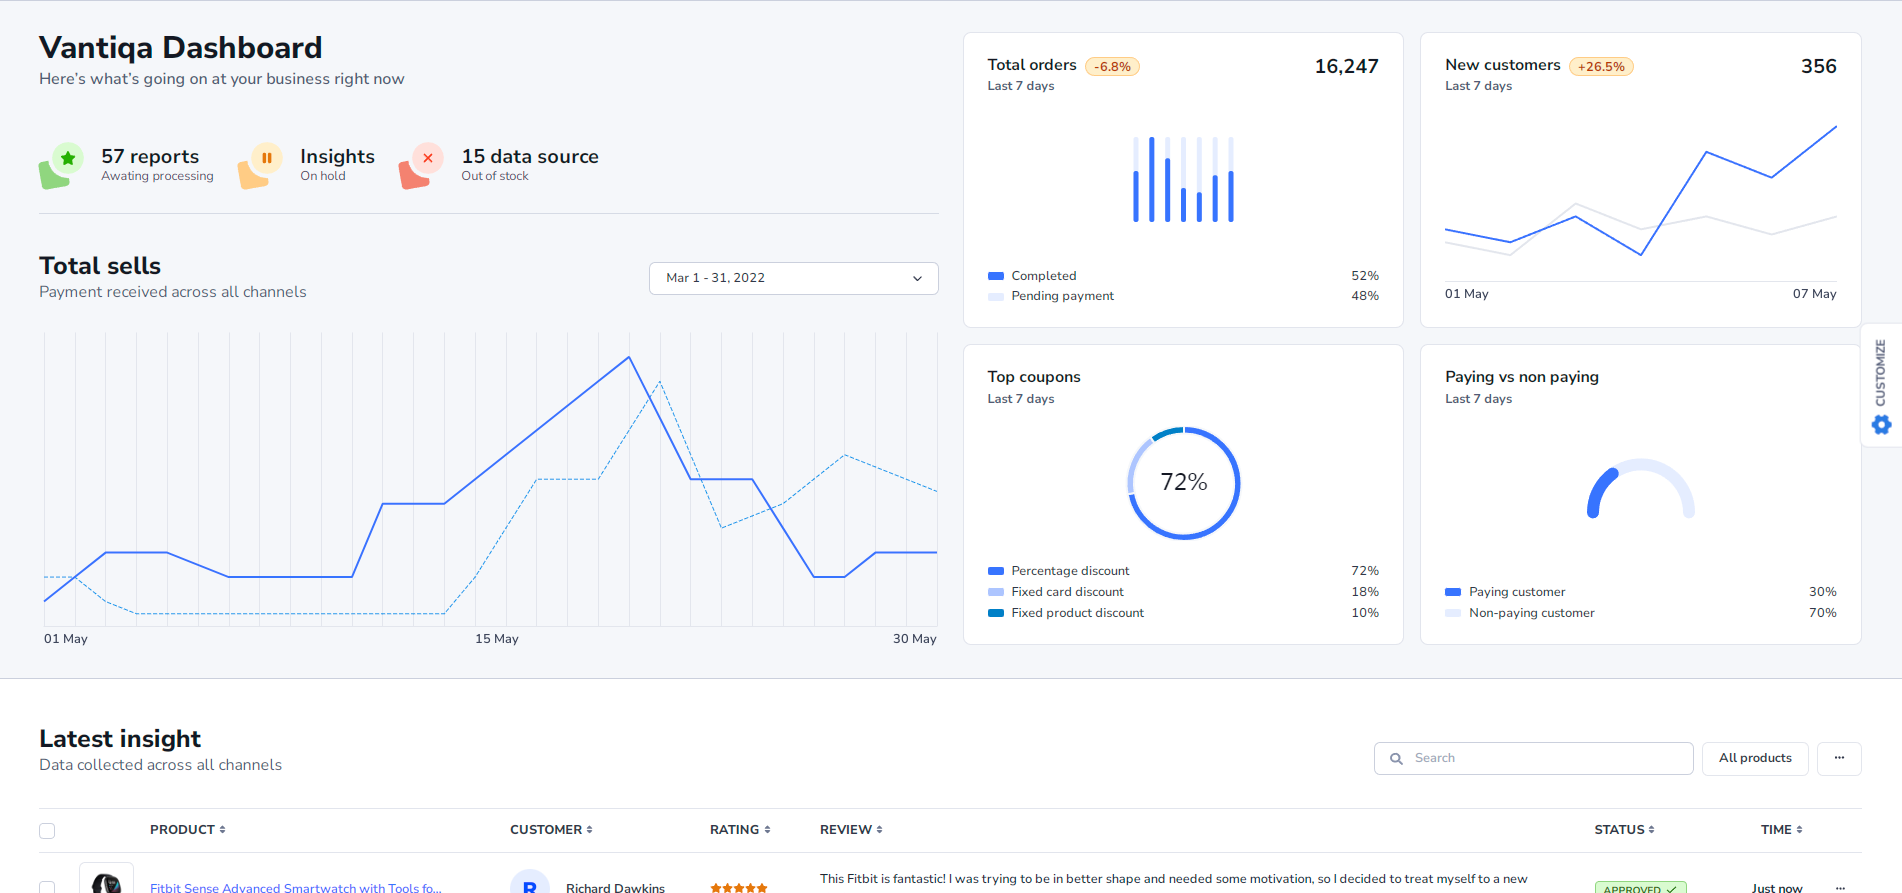
Task: Click the Fitbit product thumbnail
Action: coord(106,879)
